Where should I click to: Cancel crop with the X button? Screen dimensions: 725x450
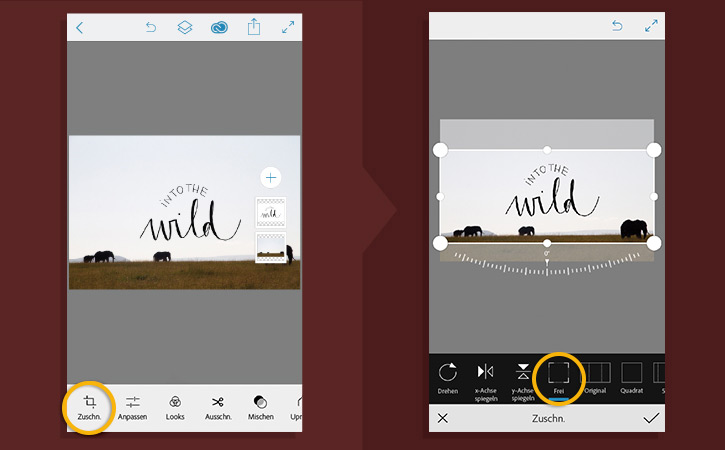pos(442,418)
